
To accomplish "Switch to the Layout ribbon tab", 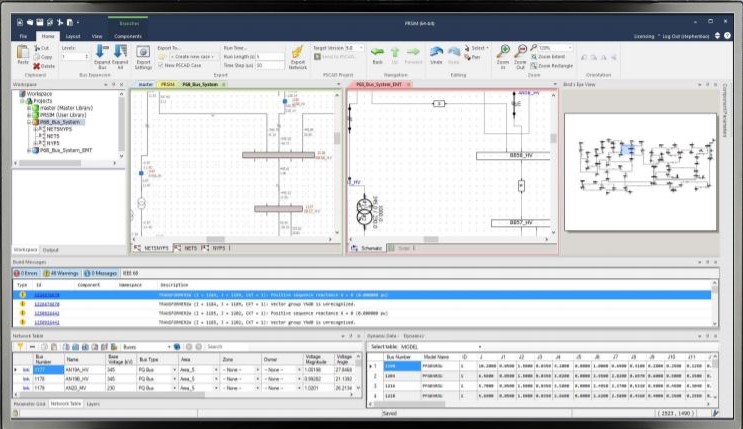I will (x=72, y=37).
